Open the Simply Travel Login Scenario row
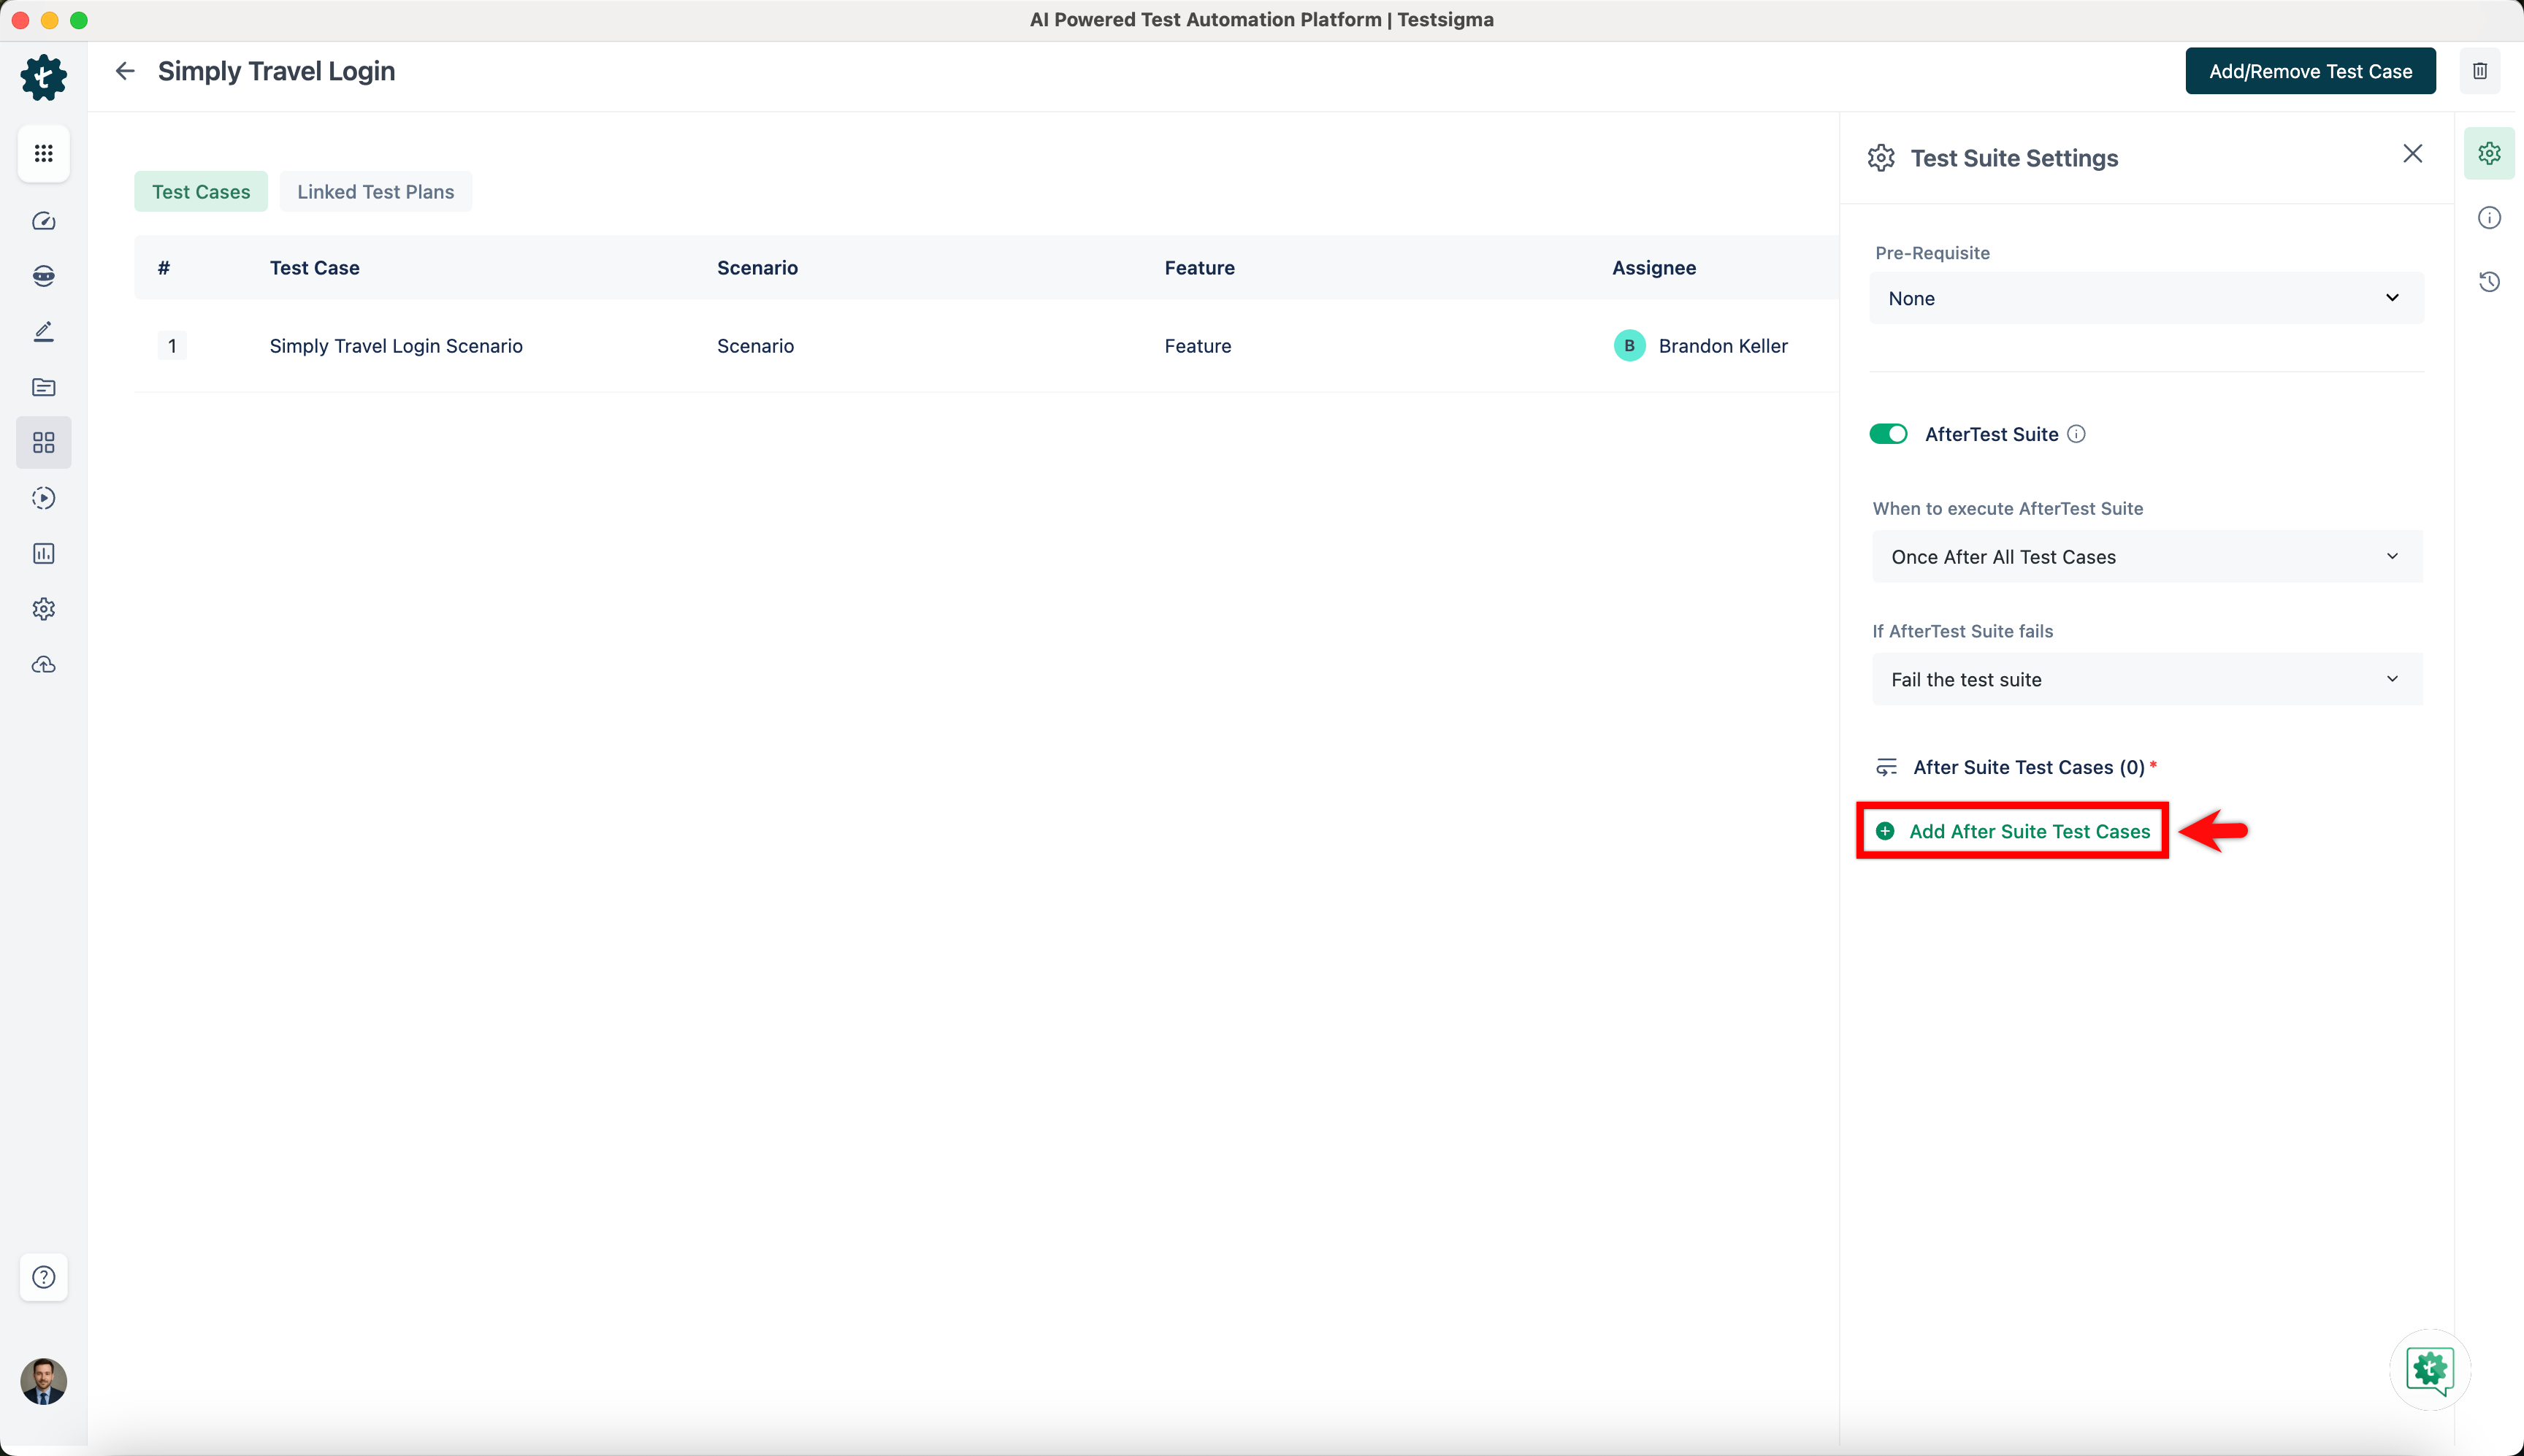This screenshot has width=2524, height=1456. tap(396, 346)
